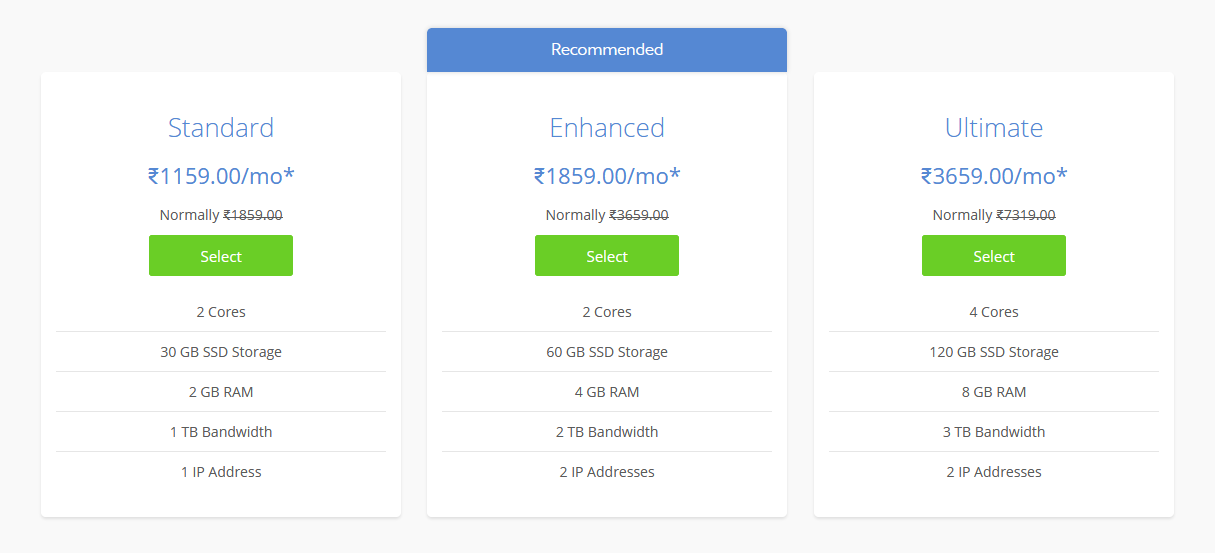Click the Ultimate plan heading

(994, 128)
